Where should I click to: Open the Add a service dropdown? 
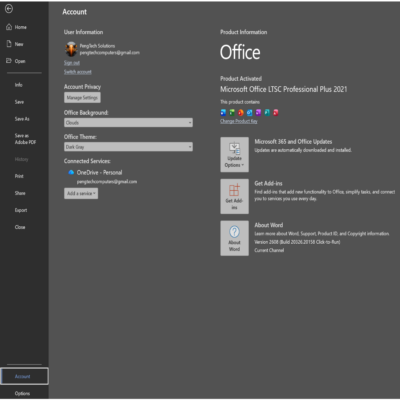(81, 193)
